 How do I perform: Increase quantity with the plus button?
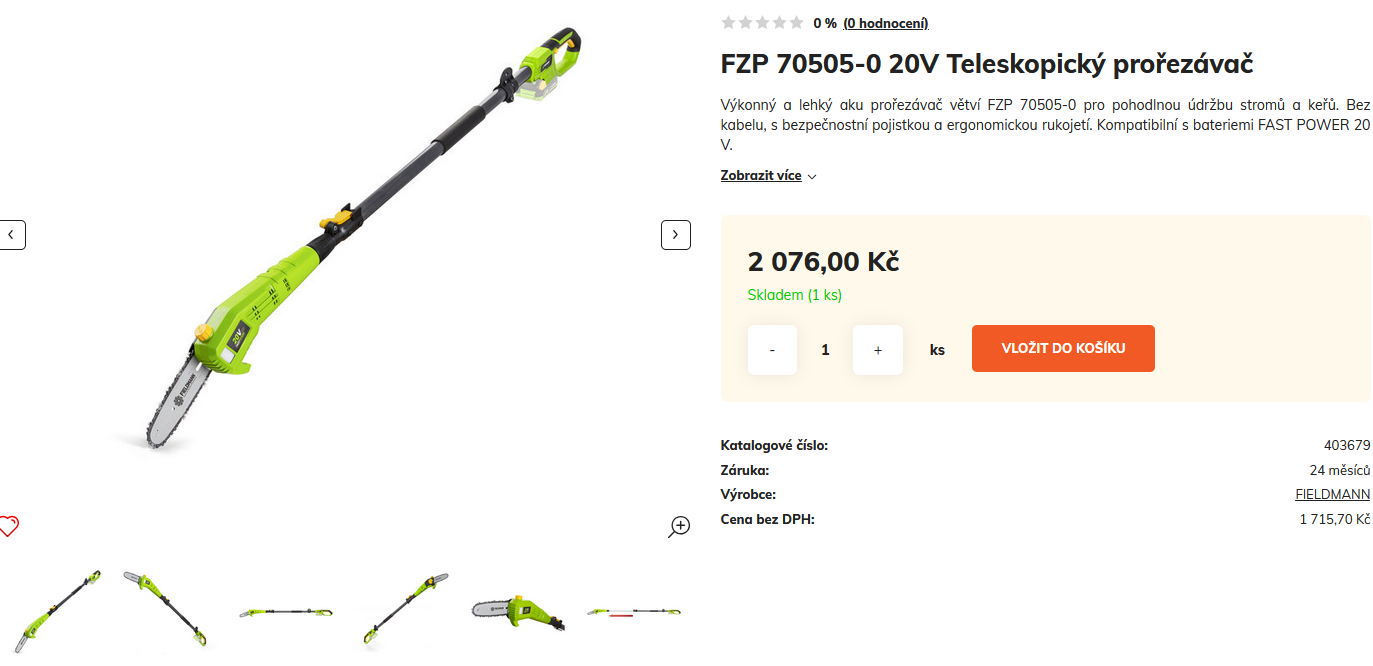(x=878, y=350)
